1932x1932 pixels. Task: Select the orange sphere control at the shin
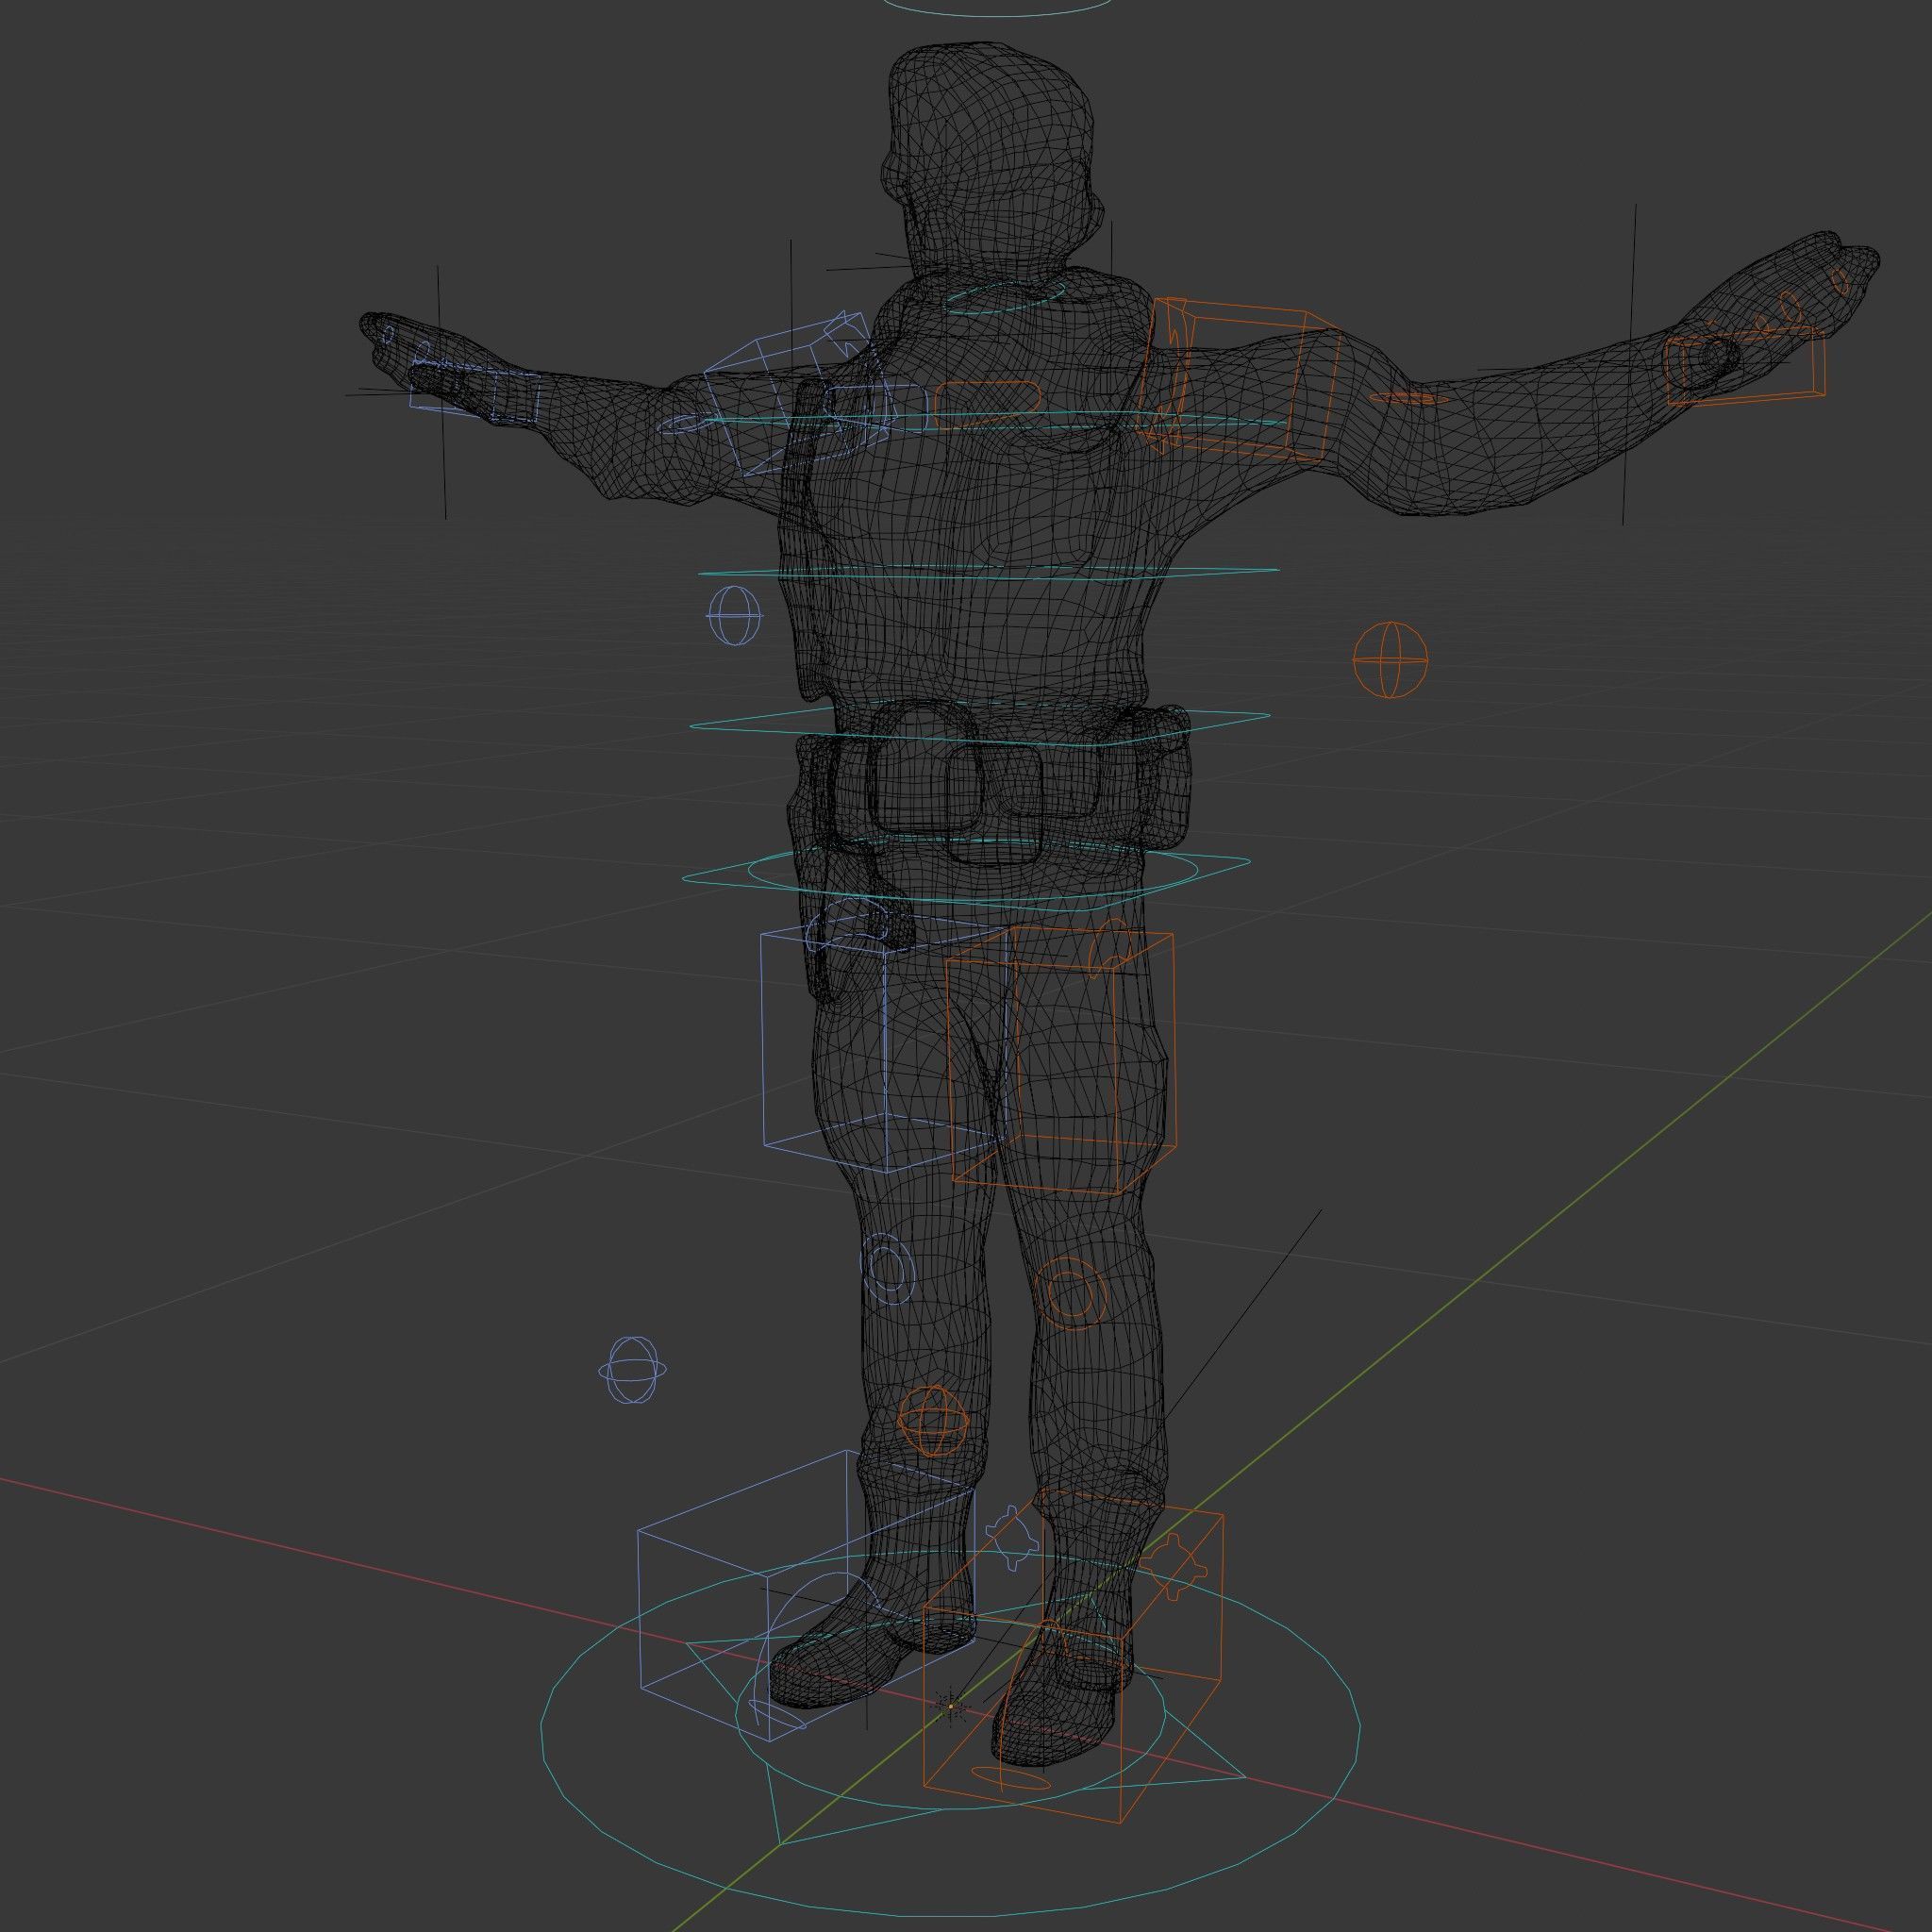pos(933,1421)
